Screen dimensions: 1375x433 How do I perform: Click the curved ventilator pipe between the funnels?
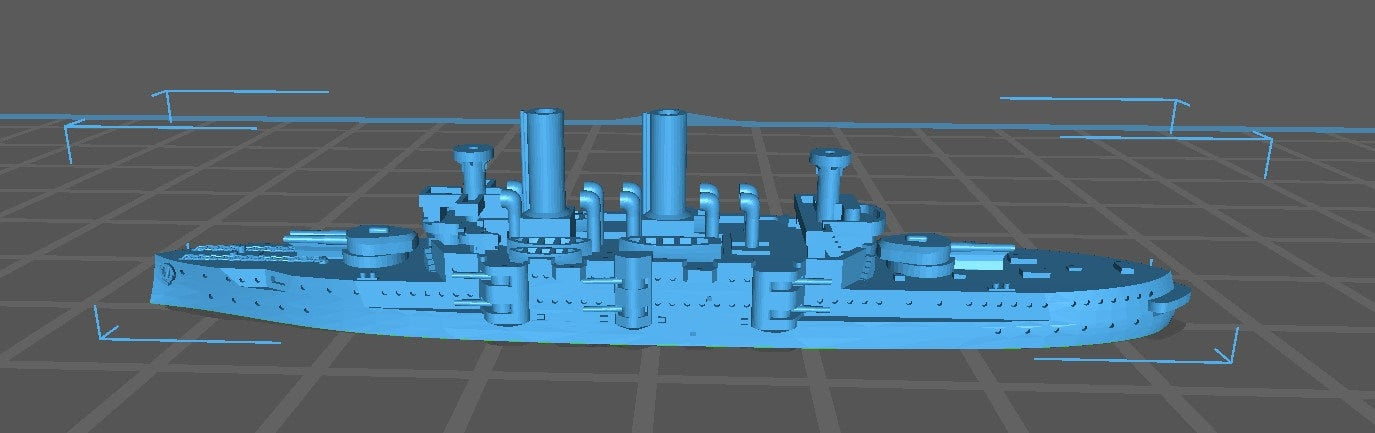(x=629, y=205)
